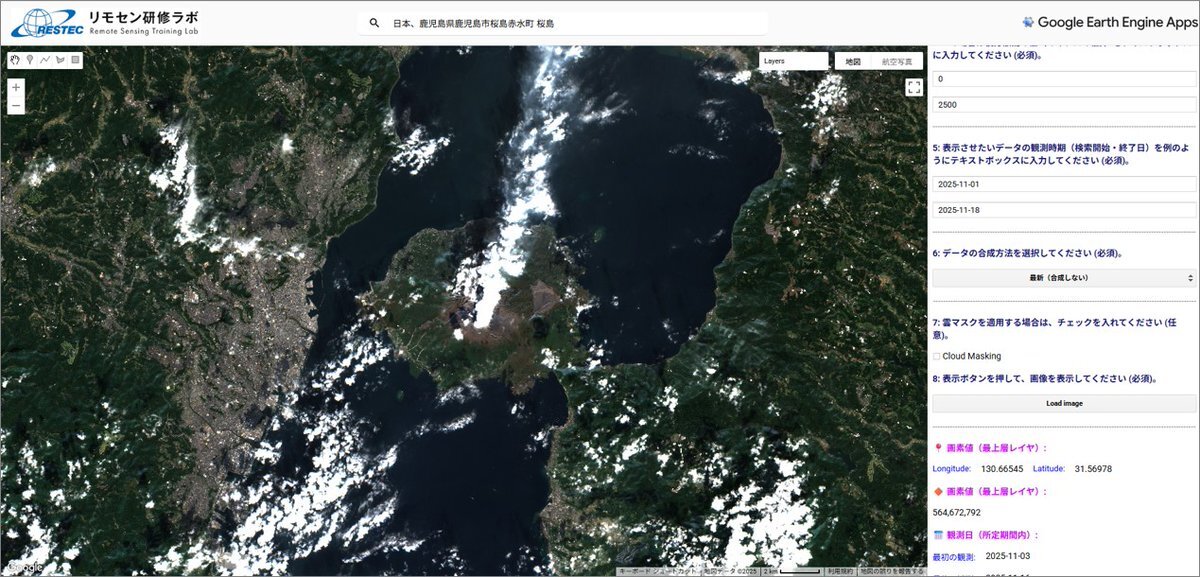The image size is (1200, 577).
Task: Edit the end date field 2025-11-18
Action: click(1064, 211)
